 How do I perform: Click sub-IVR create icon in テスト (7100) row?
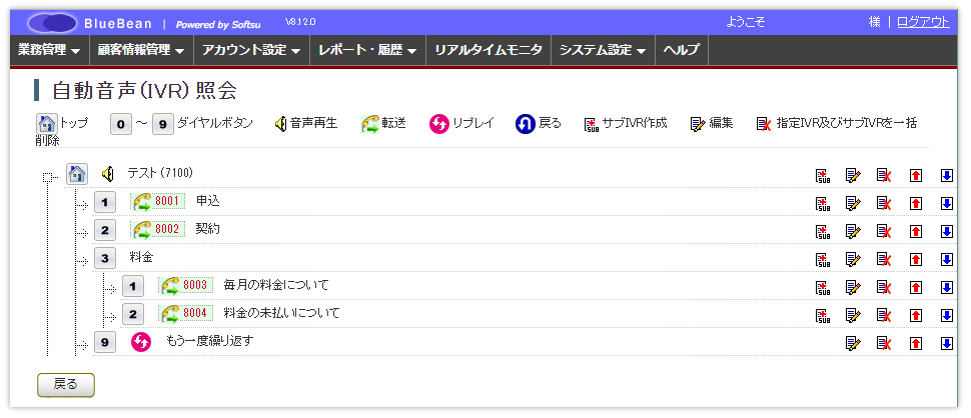coord(822,176)
